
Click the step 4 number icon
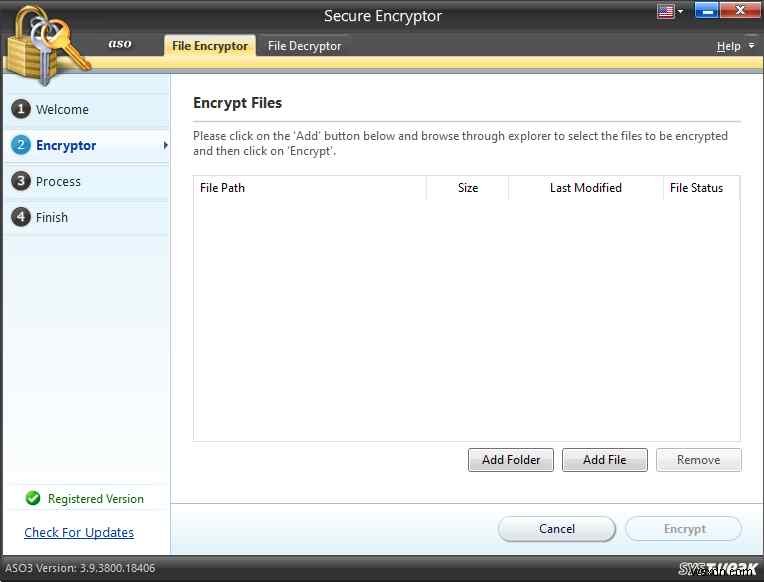tap(20, 217)
